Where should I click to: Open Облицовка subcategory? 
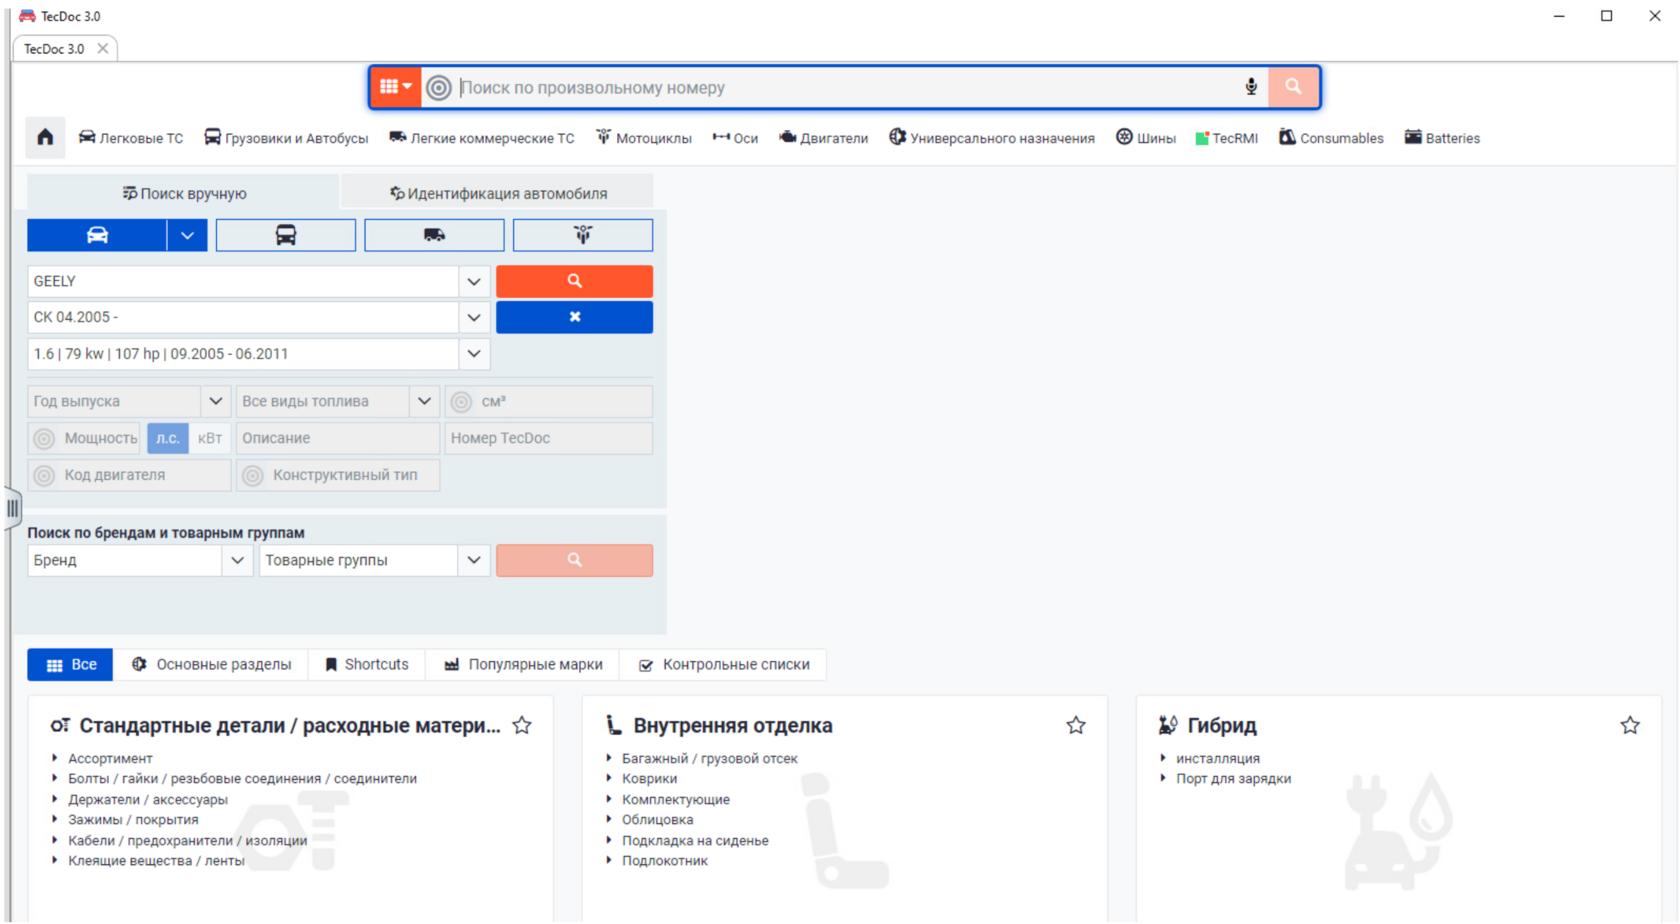[x=657, y=819]
